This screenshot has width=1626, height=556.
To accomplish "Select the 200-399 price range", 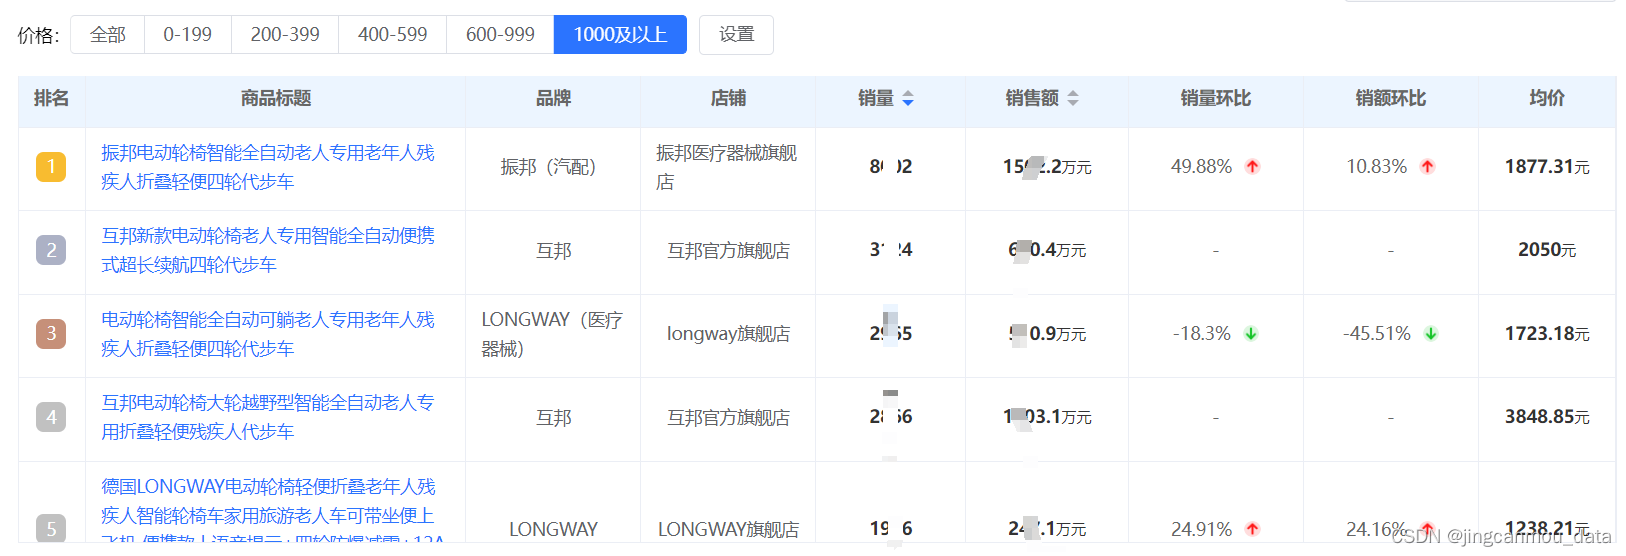I will [285, 35].
